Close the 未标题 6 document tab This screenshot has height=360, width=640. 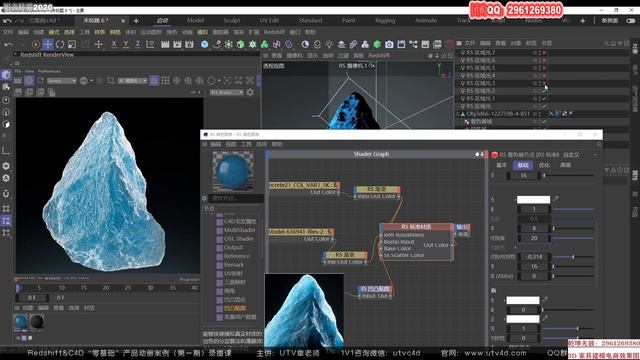123,20
